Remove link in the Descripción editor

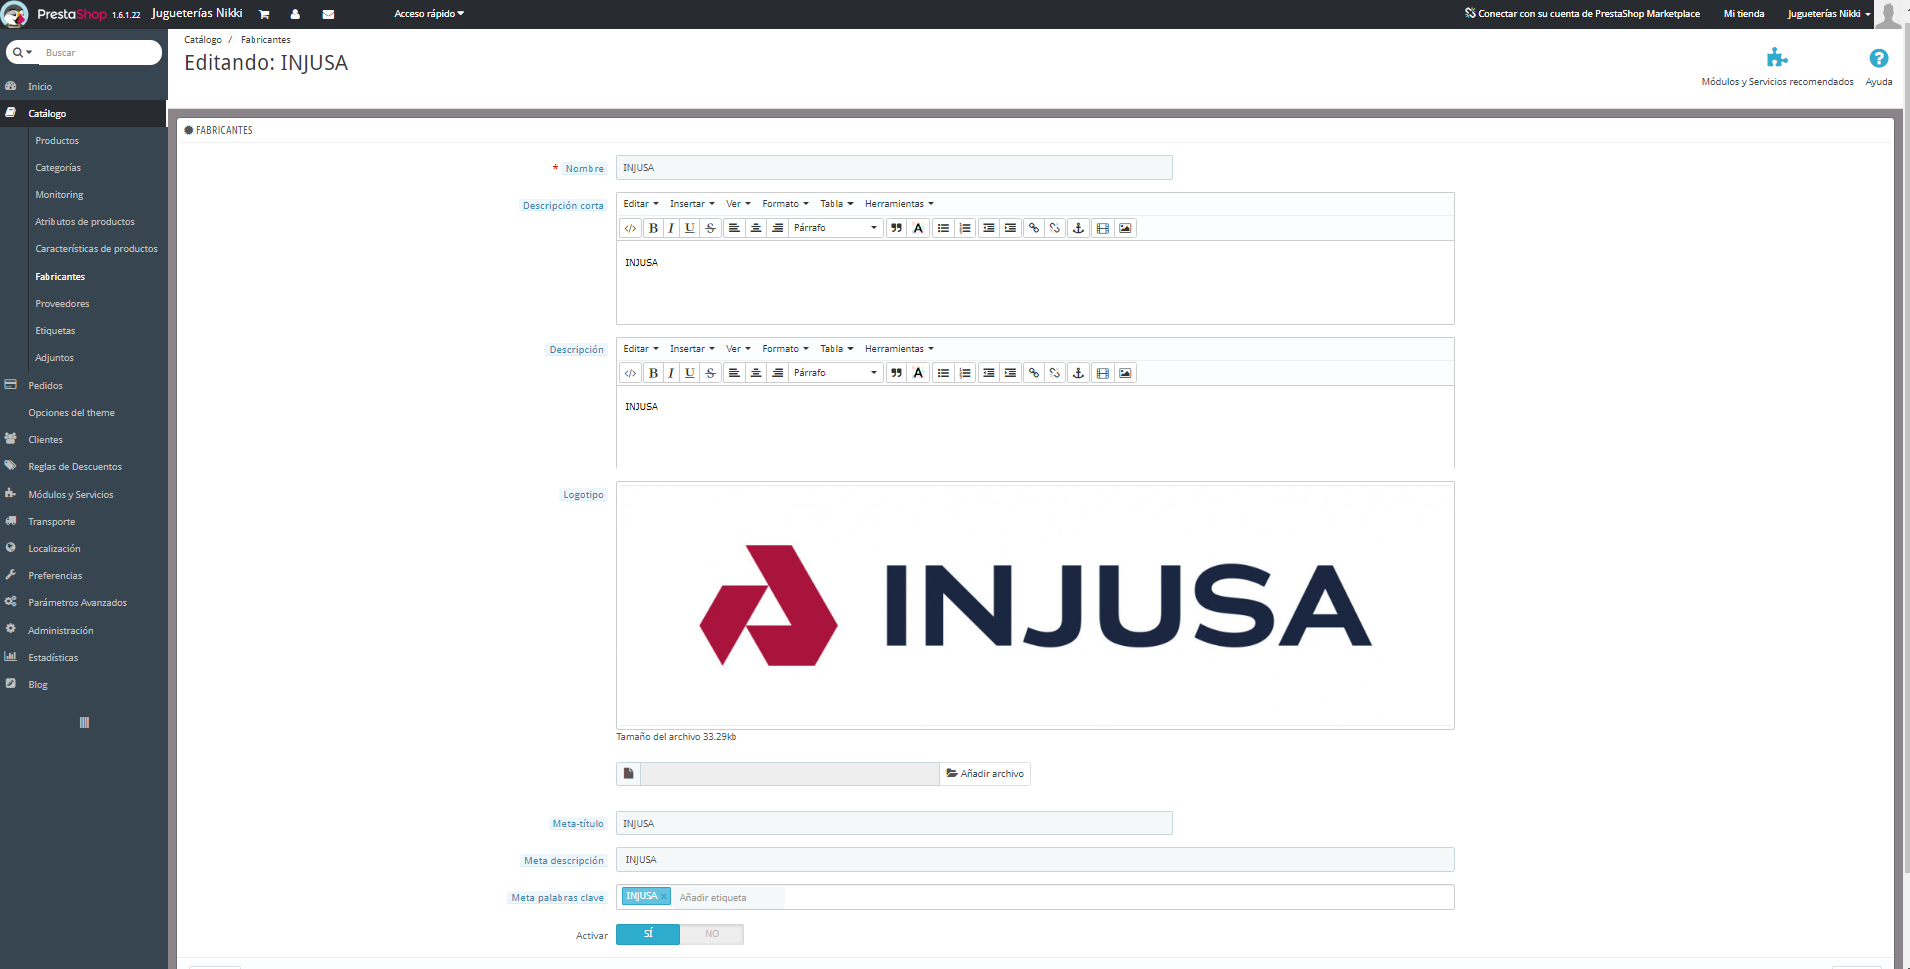coord(1055,373)
